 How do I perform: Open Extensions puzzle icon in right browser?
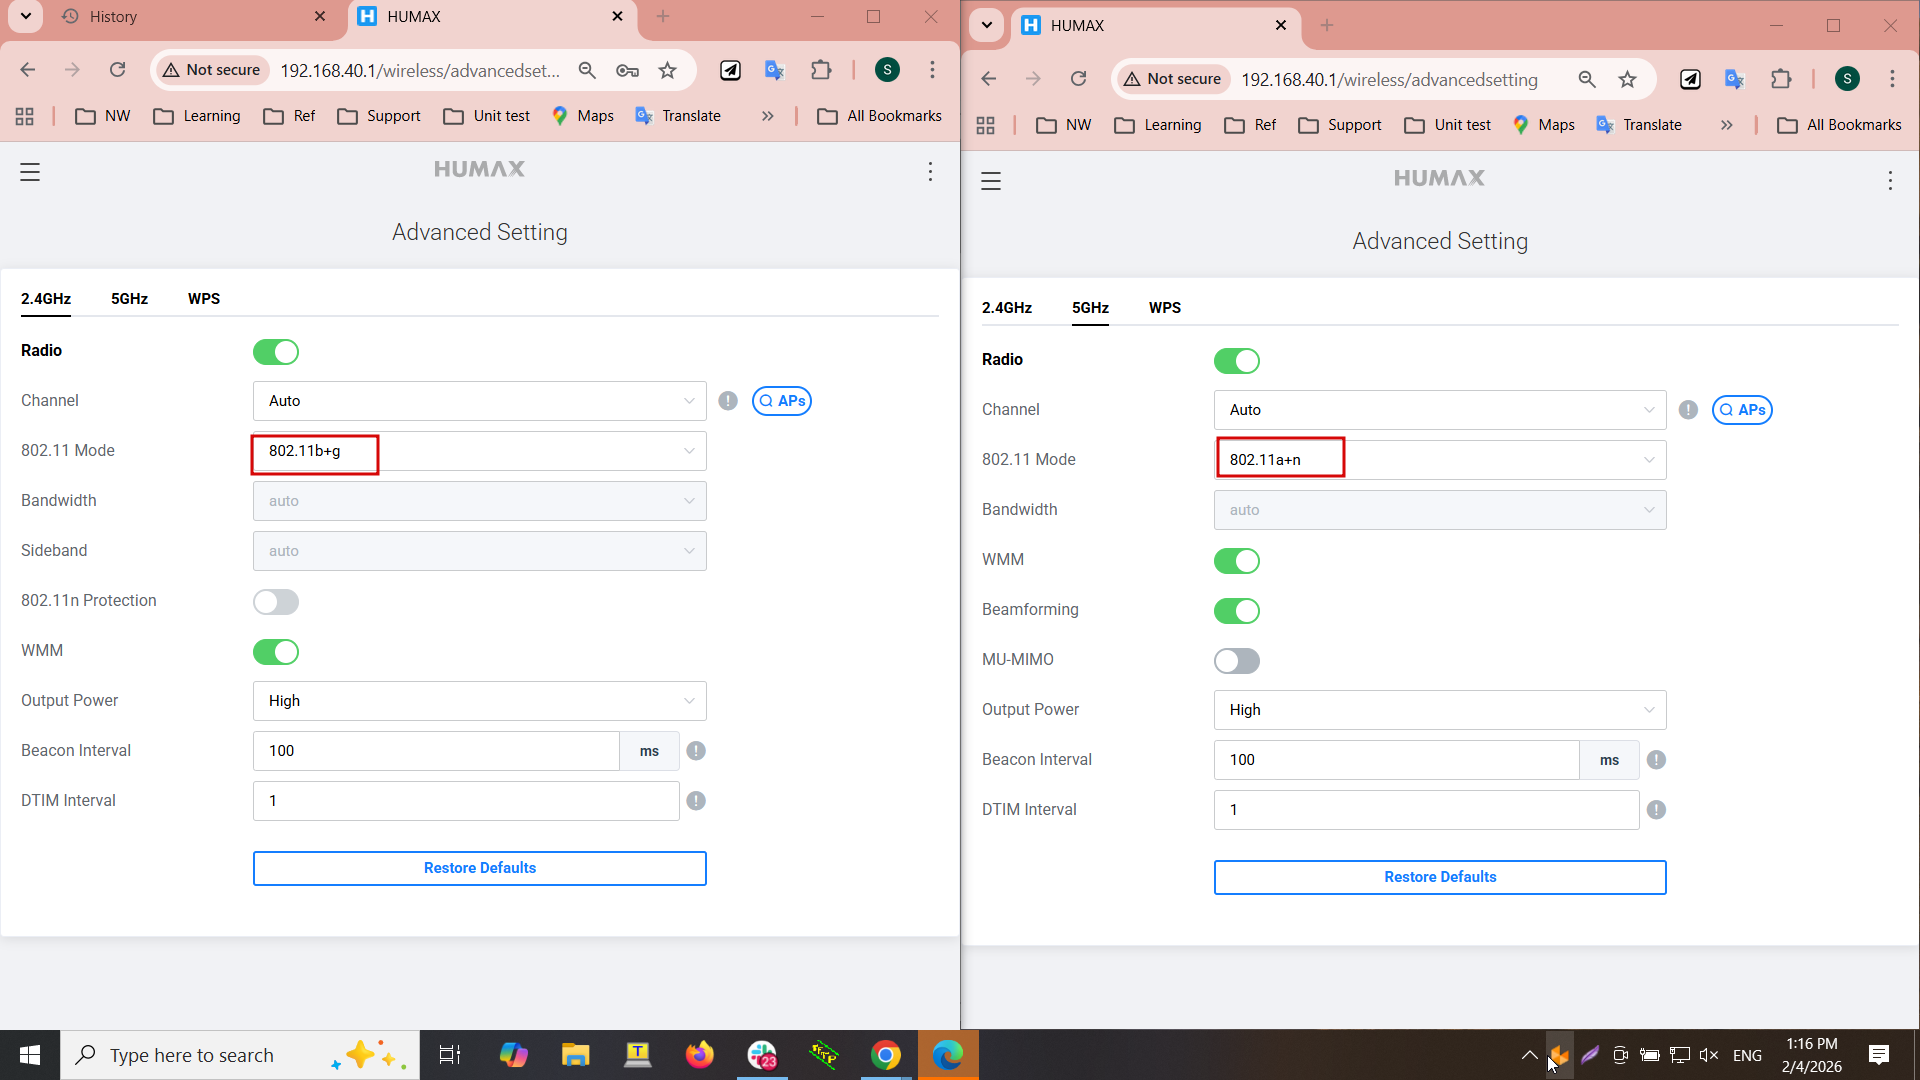[x=1780, y=79]
